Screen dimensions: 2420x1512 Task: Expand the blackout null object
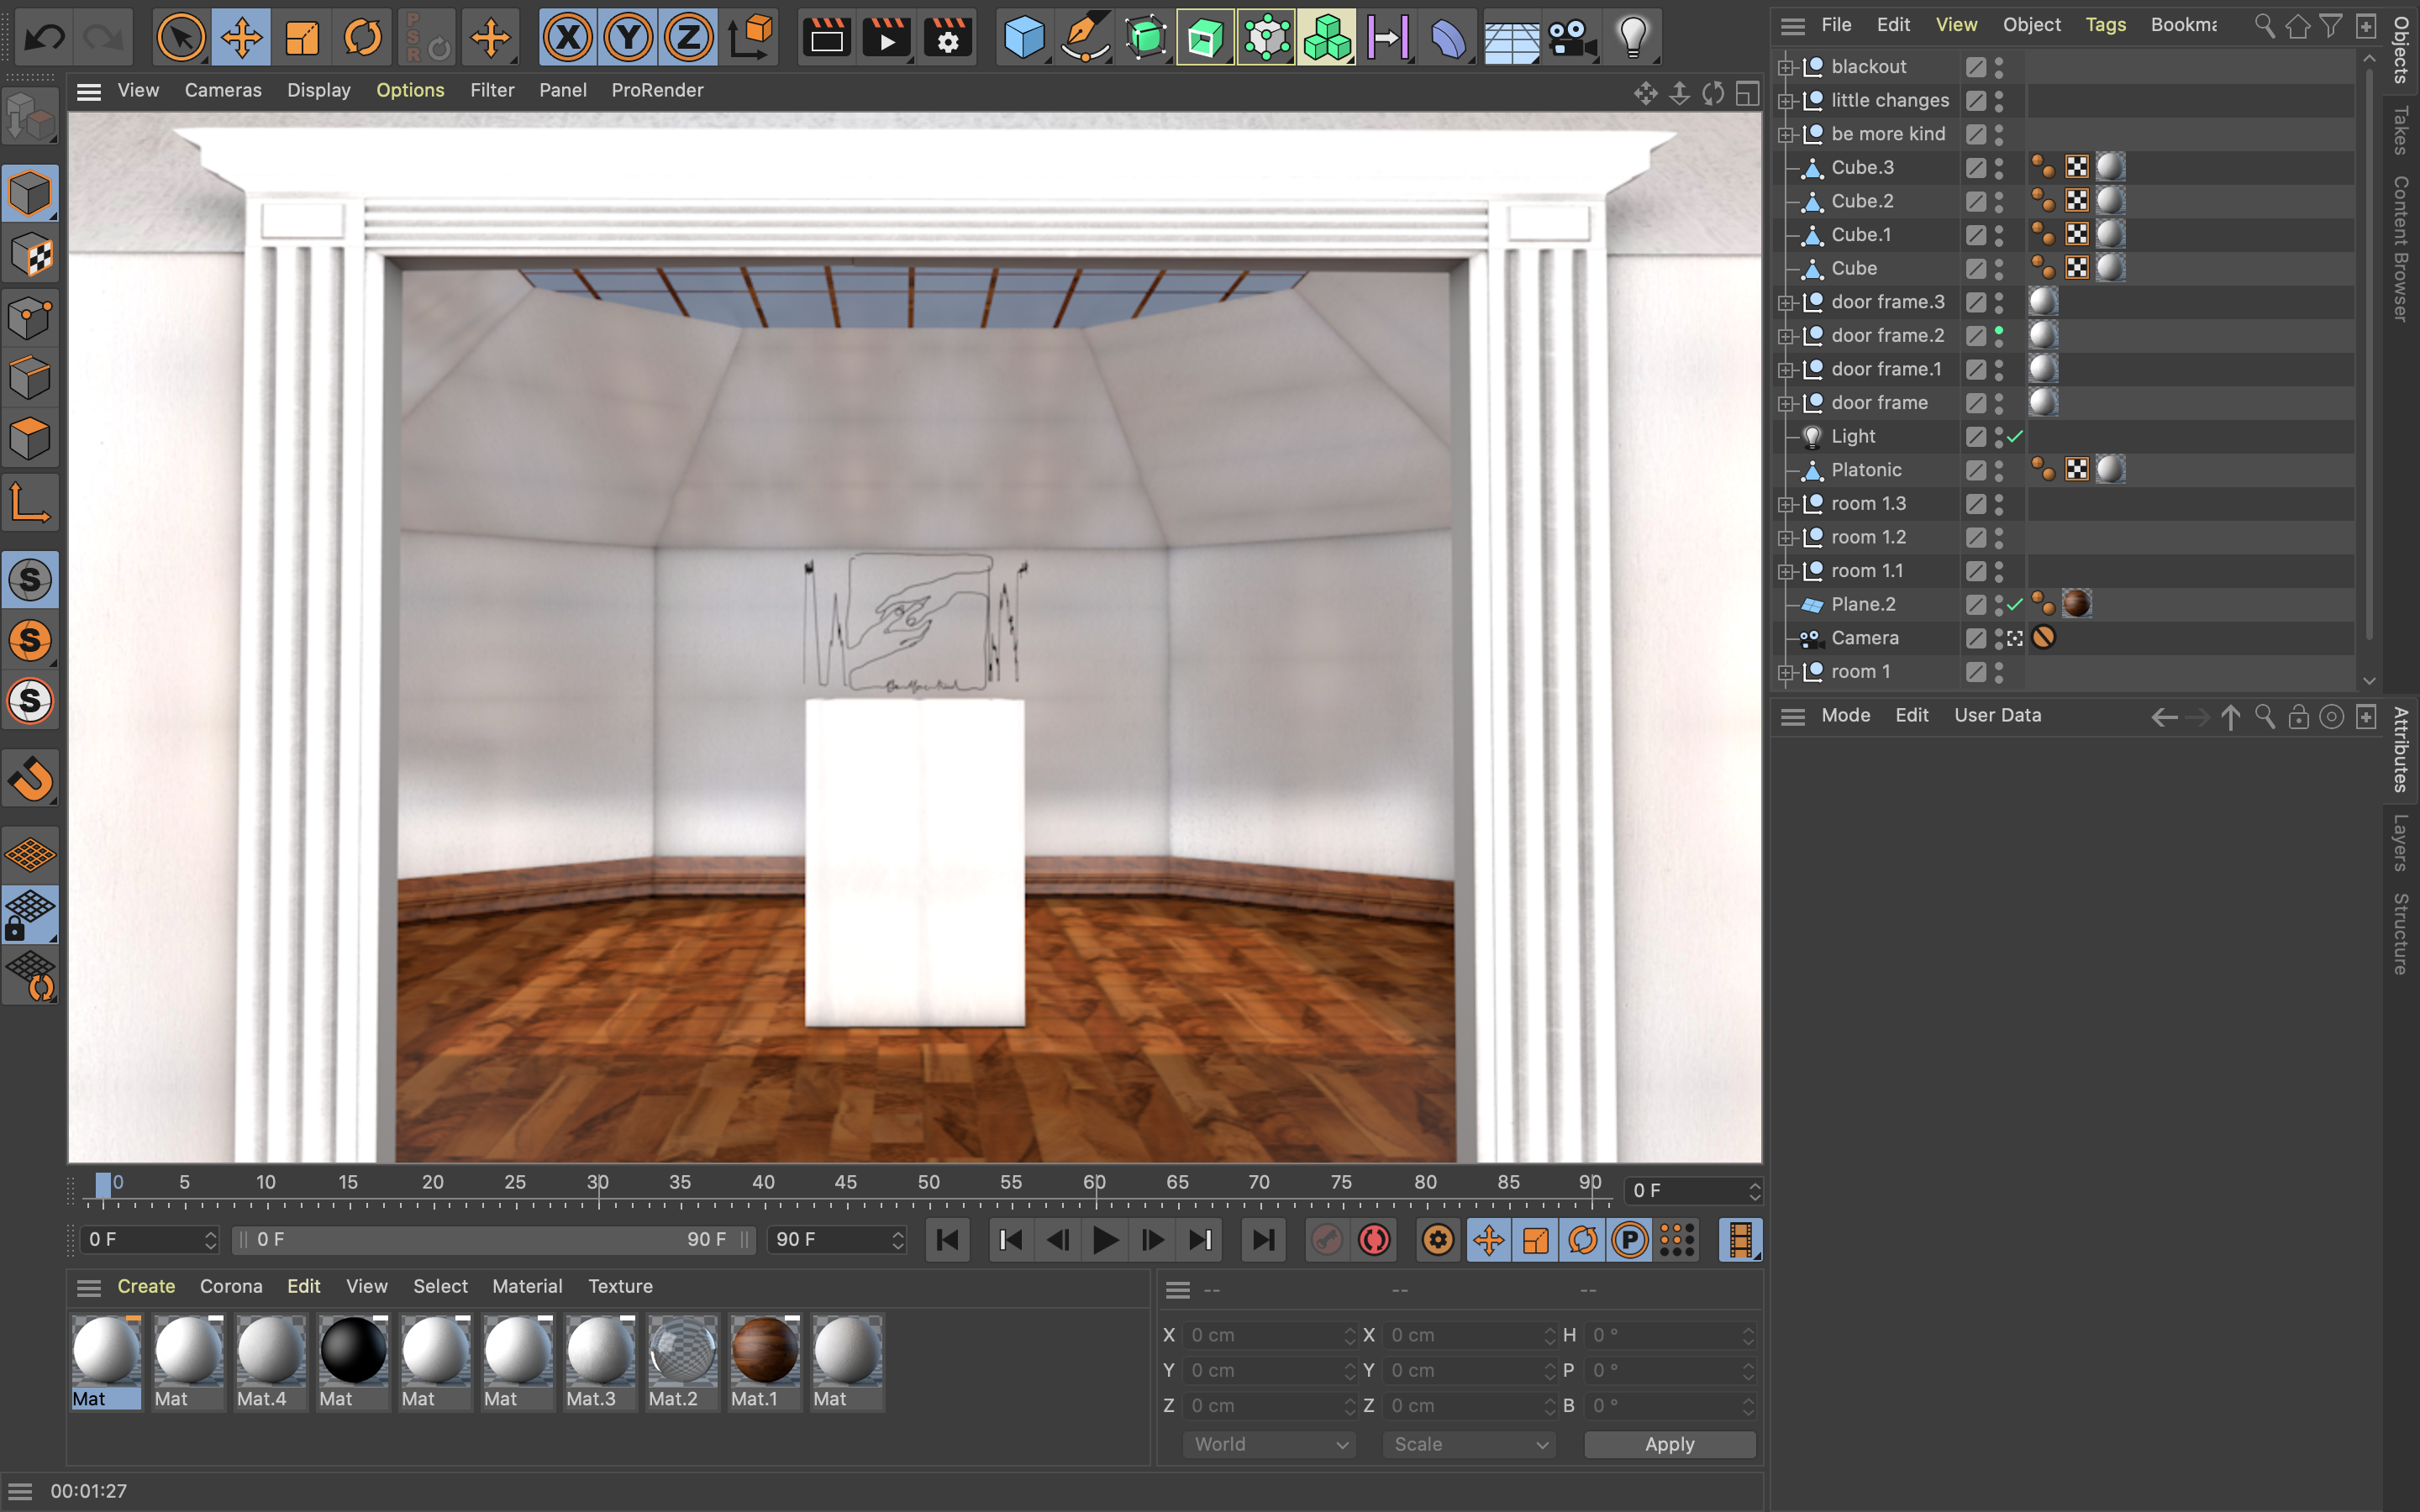click(x=1785, y=67)
